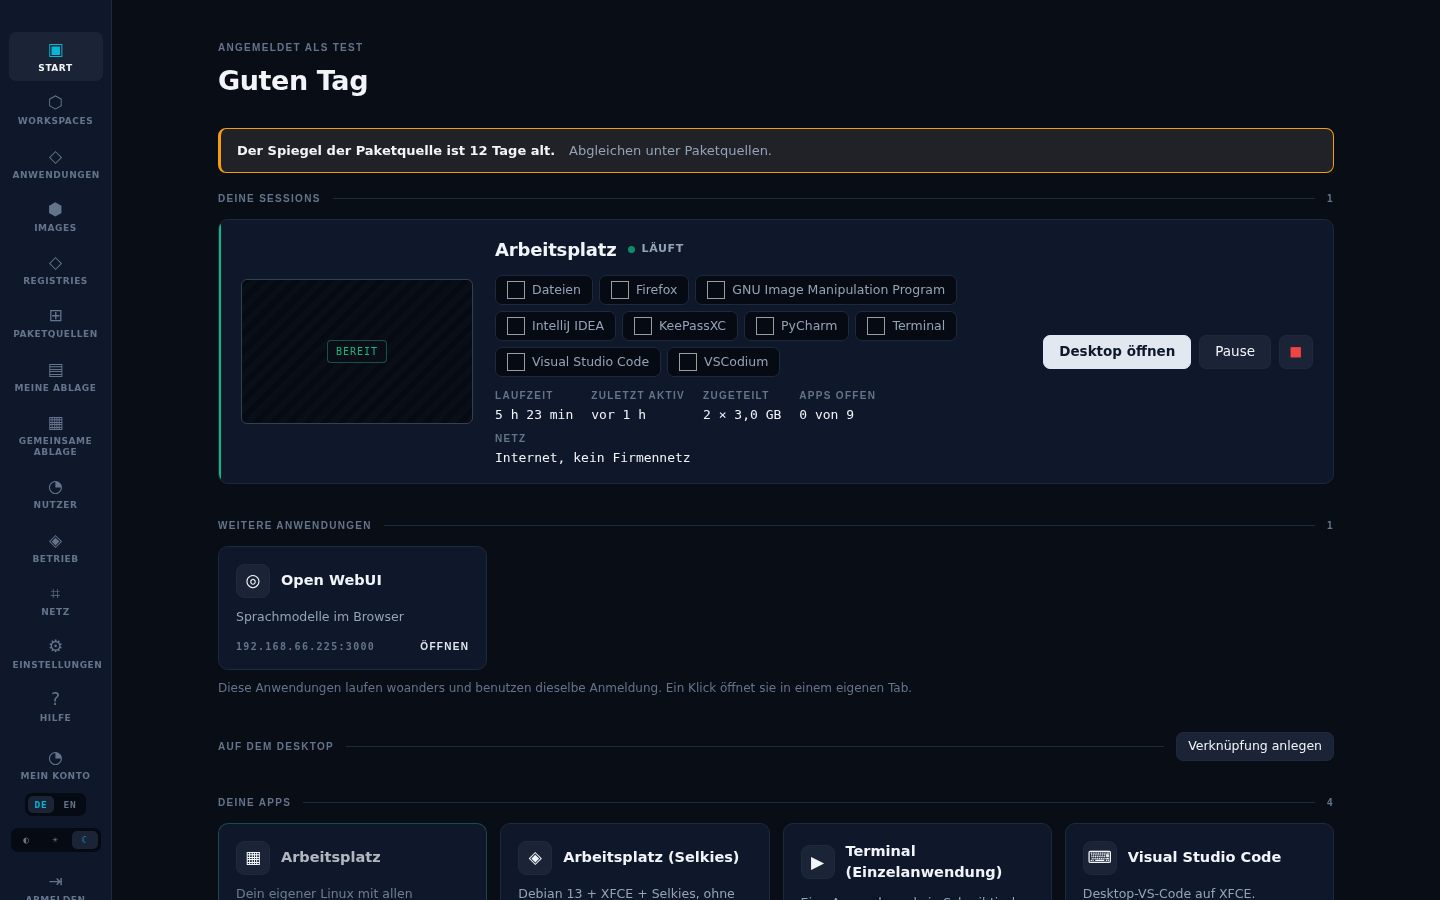The height and width of the screenshot is (900, 1440).
Task: Click the red stop session icon
Action: [1296, 352]
